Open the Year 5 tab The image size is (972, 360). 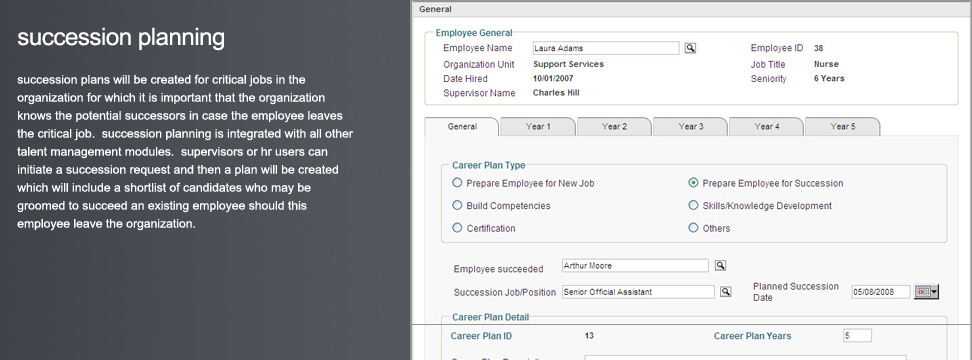[x=842, y=126]
